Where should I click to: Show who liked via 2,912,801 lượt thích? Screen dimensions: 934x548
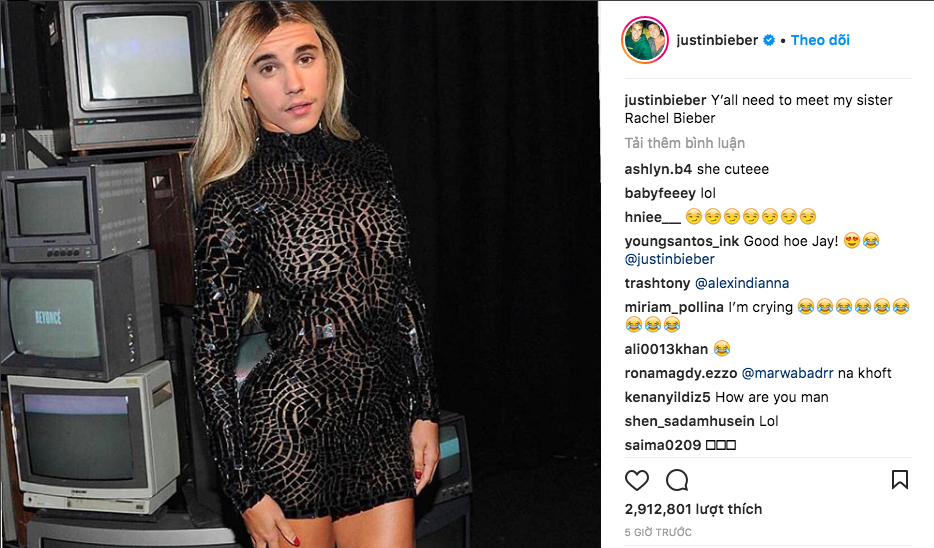point(693,509)
